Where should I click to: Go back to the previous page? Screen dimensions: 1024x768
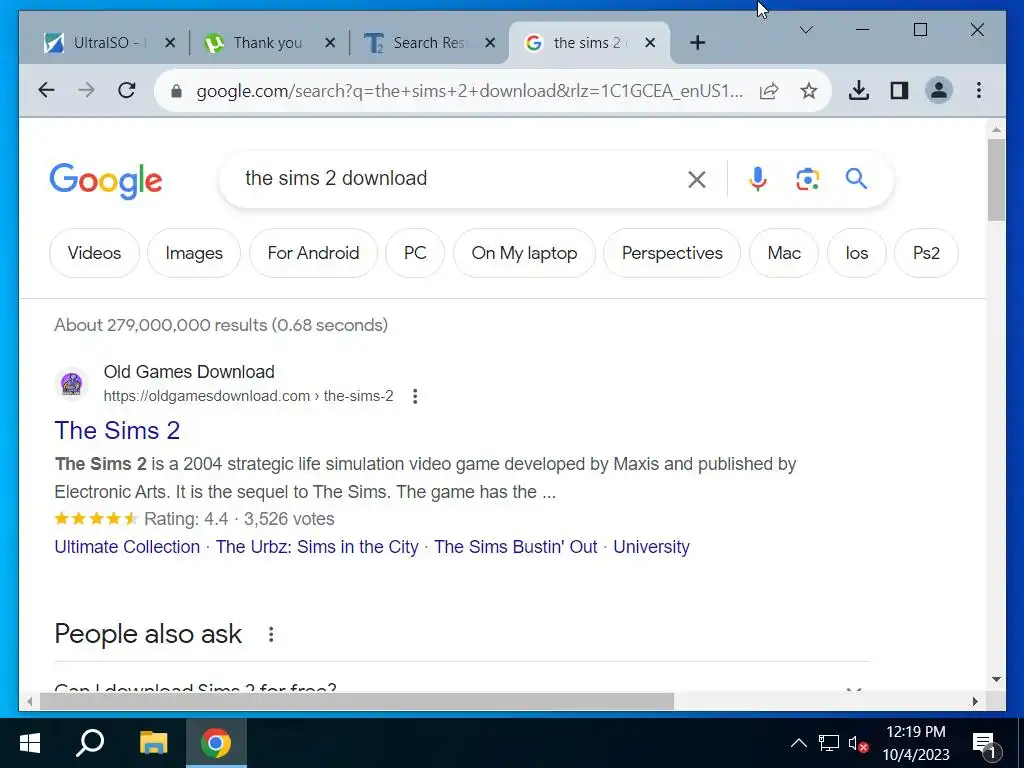46,90
